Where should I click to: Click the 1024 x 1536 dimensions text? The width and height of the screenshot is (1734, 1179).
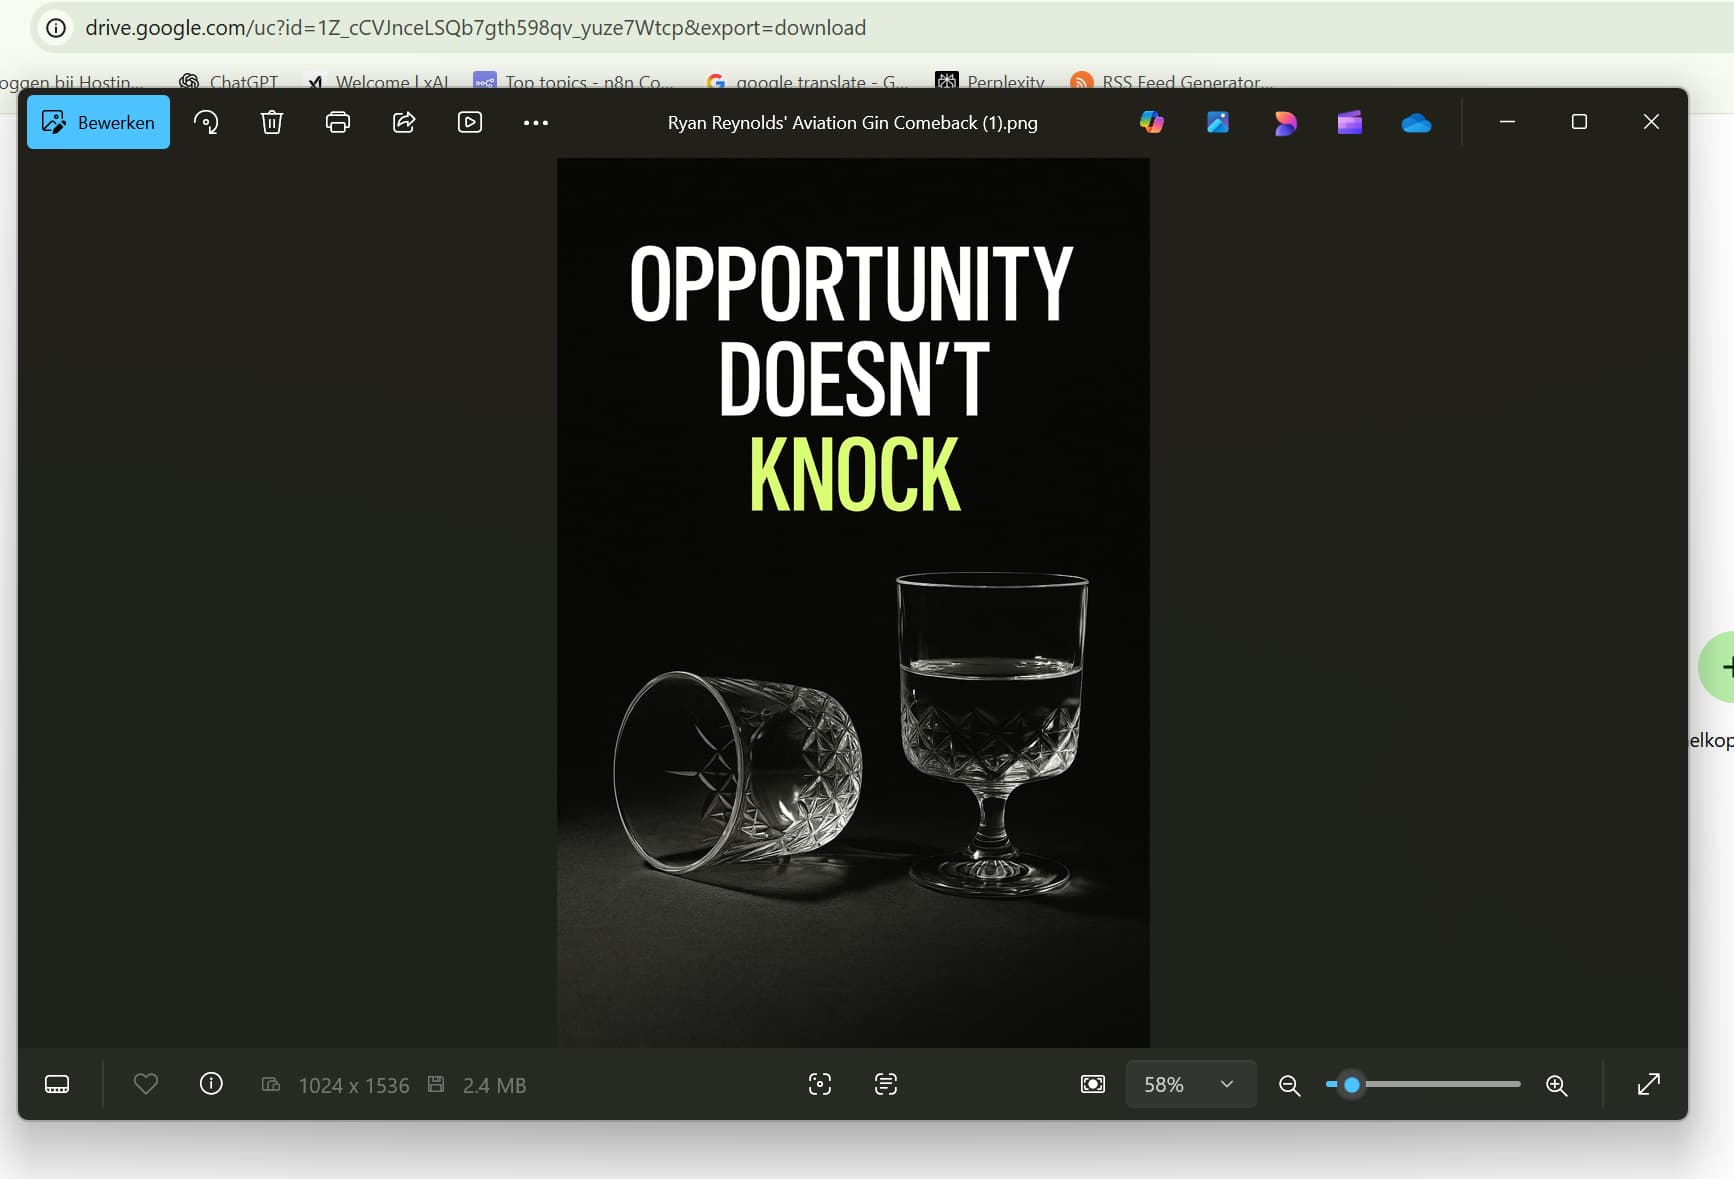[354, 1085]
